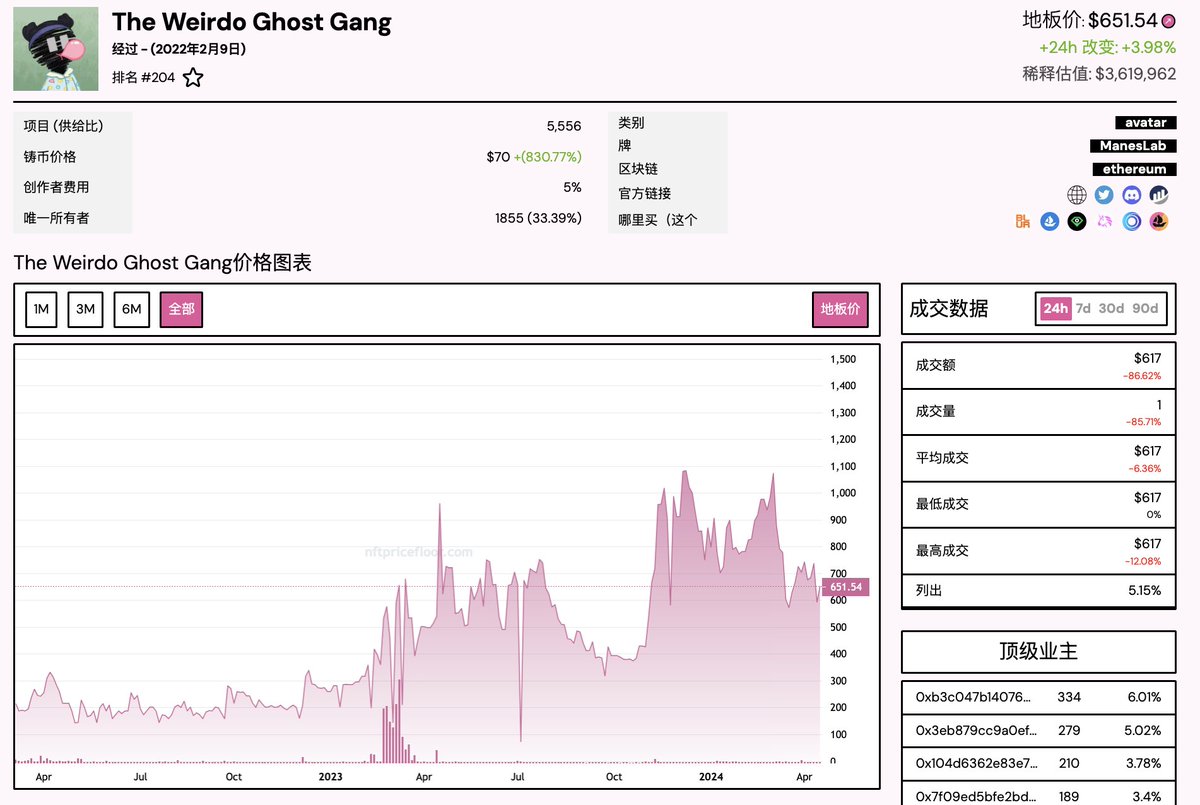Click the 经过 (2022年2月9日) date text
Viewport: 1200px width, 805px height.
tap(179, 49)
